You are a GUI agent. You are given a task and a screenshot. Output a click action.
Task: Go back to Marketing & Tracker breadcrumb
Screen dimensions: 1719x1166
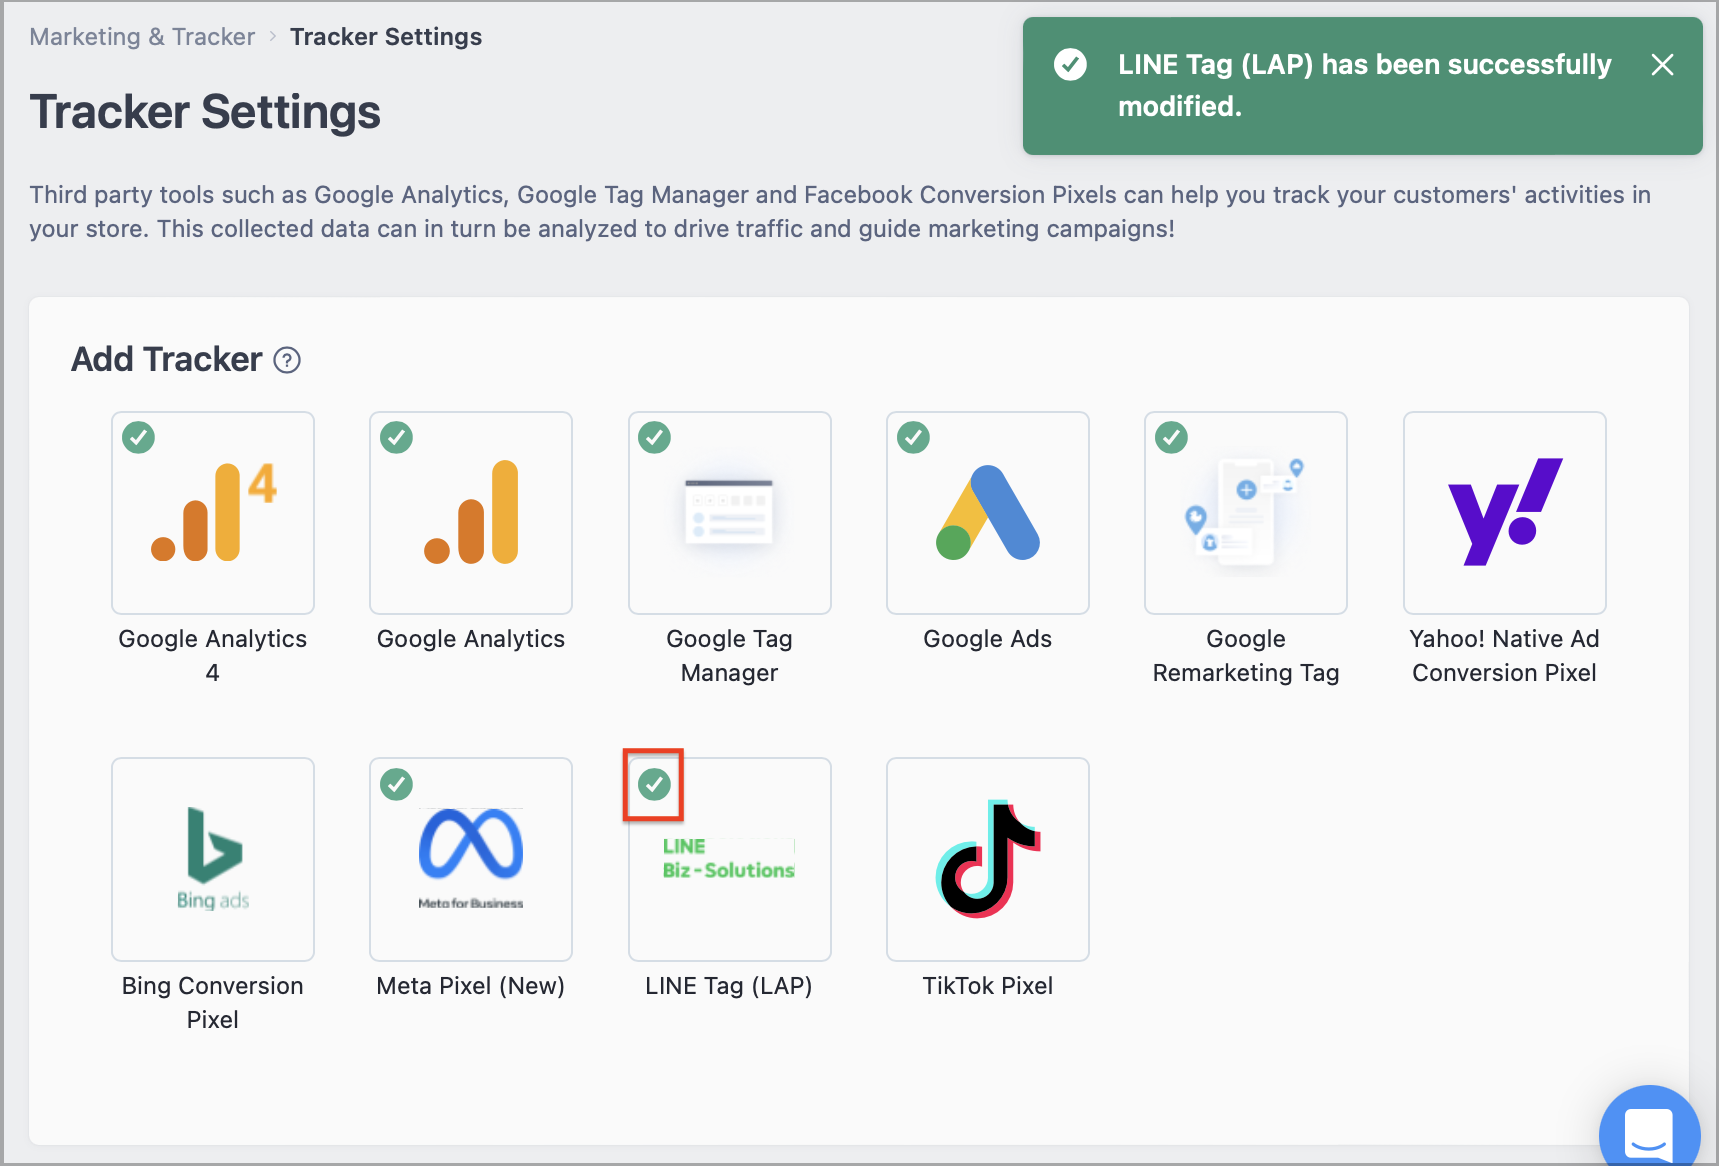click(142, 37)
